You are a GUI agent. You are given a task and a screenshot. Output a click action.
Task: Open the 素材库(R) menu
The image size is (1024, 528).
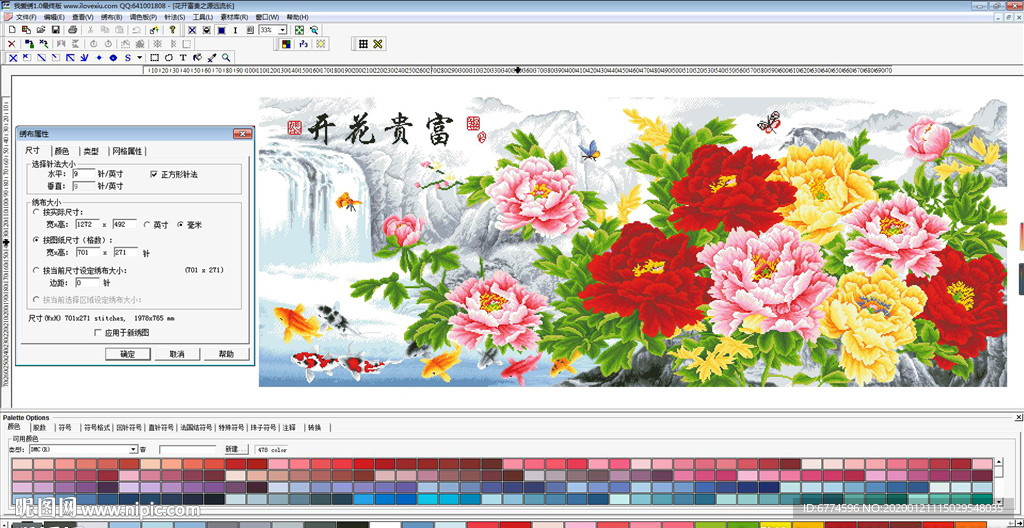click(x=234, y=16)
